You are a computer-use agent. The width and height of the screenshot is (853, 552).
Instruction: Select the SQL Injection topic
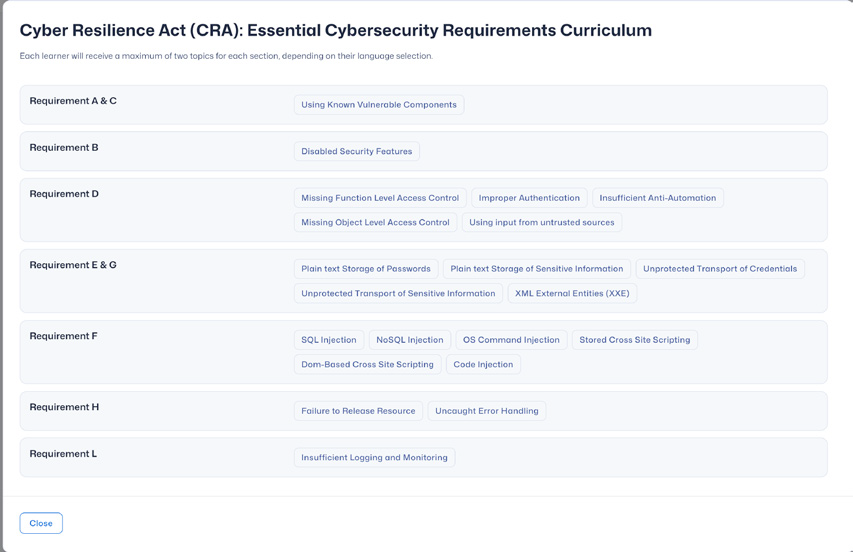coord(329,340)
